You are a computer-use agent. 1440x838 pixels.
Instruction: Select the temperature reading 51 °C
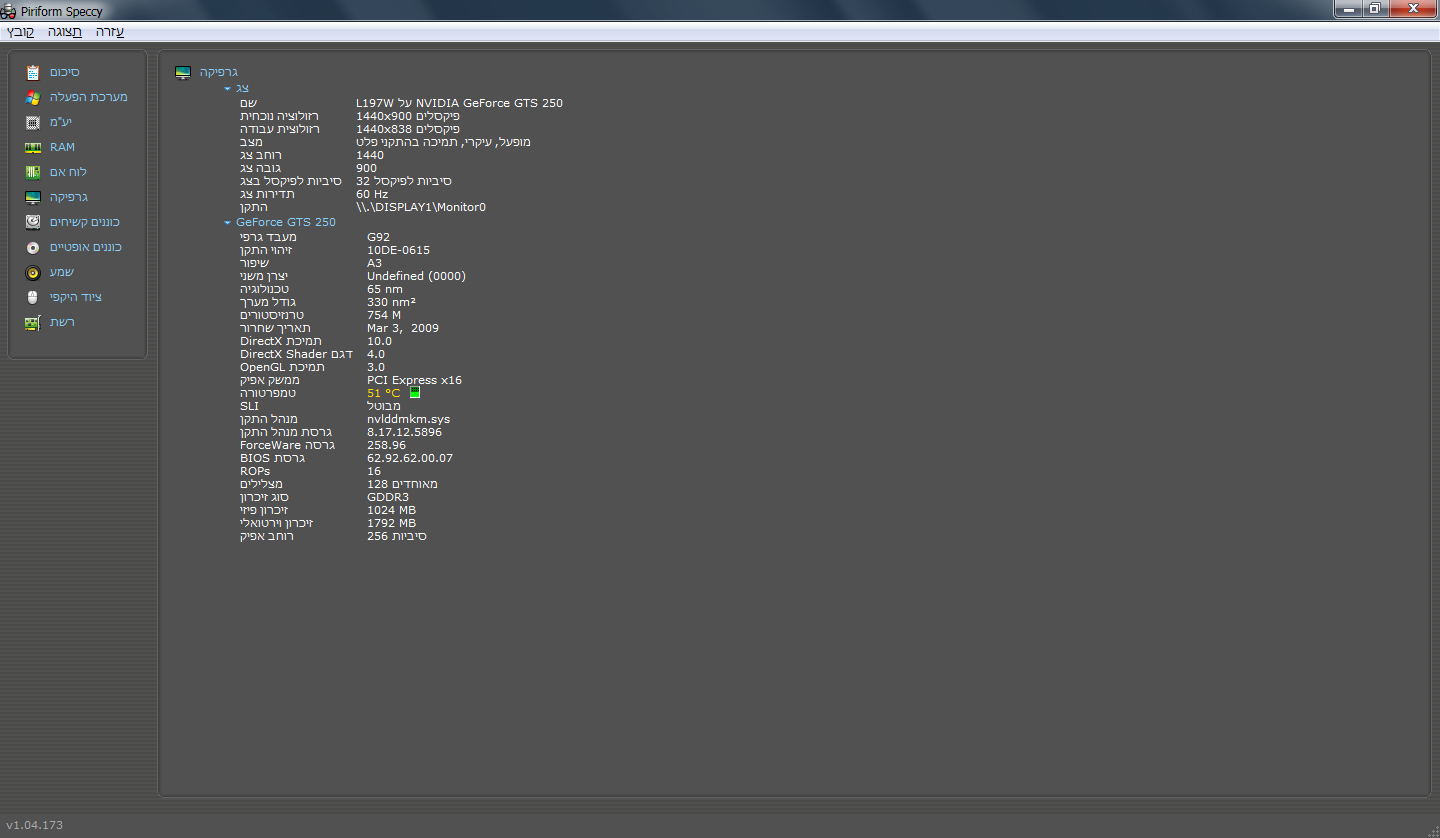point(383,393)
